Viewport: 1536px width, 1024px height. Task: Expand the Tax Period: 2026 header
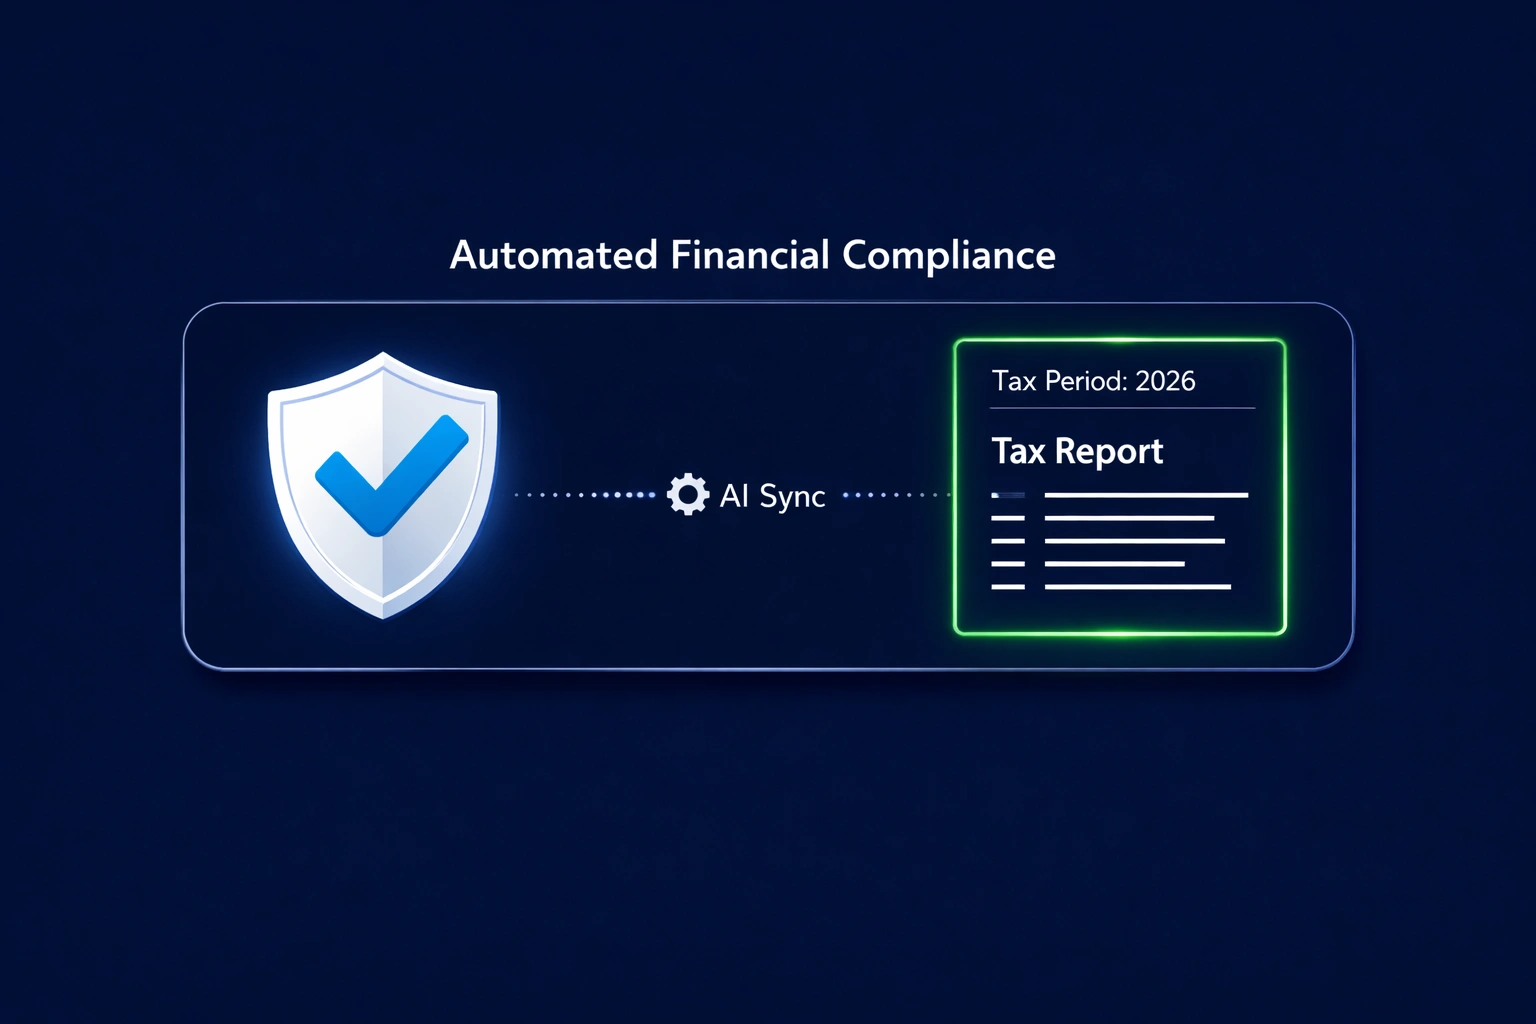pos(1093,381)
